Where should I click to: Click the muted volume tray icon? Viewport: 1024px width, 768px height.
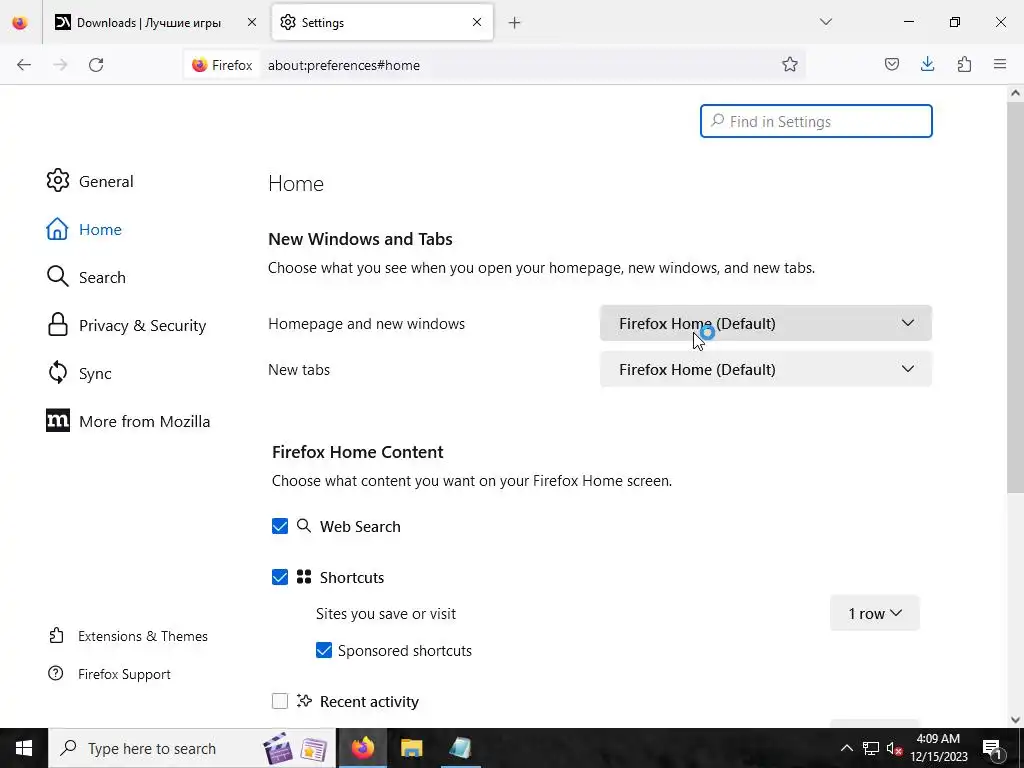pyautogui.click(x=894, y=748)
